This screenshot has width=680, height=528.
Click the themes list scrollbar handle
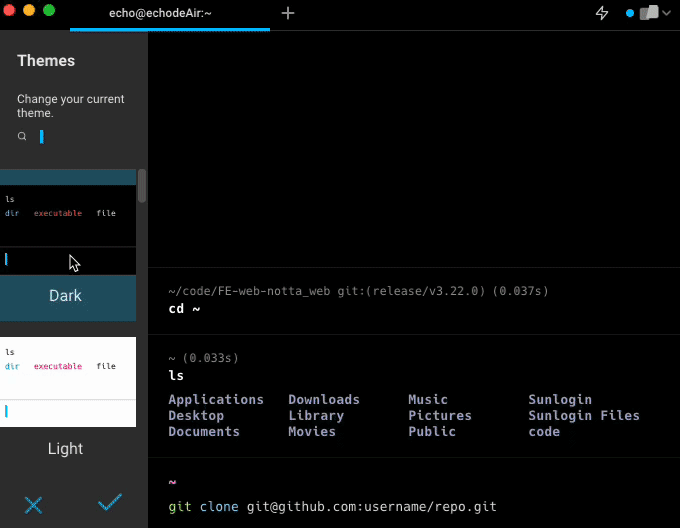coord(142,186)
